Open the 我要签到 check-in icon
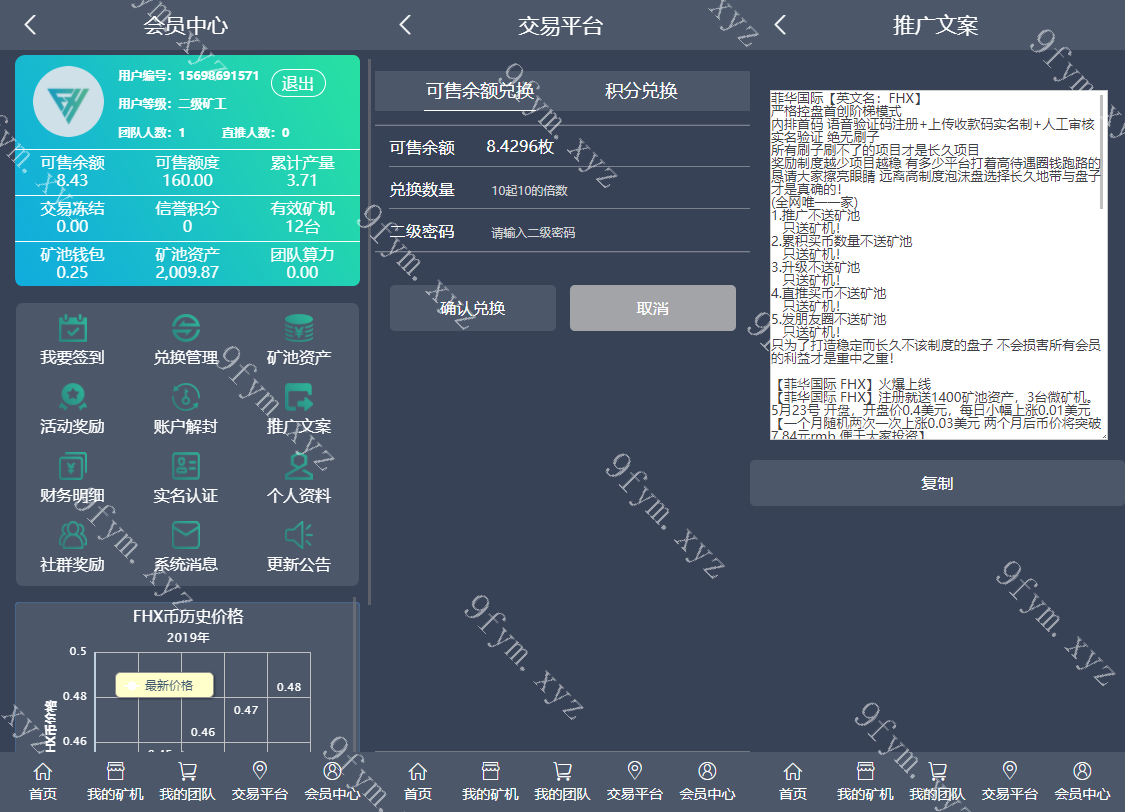The height and width of the screenshot is (812, 1125). [x=72, y=329]
